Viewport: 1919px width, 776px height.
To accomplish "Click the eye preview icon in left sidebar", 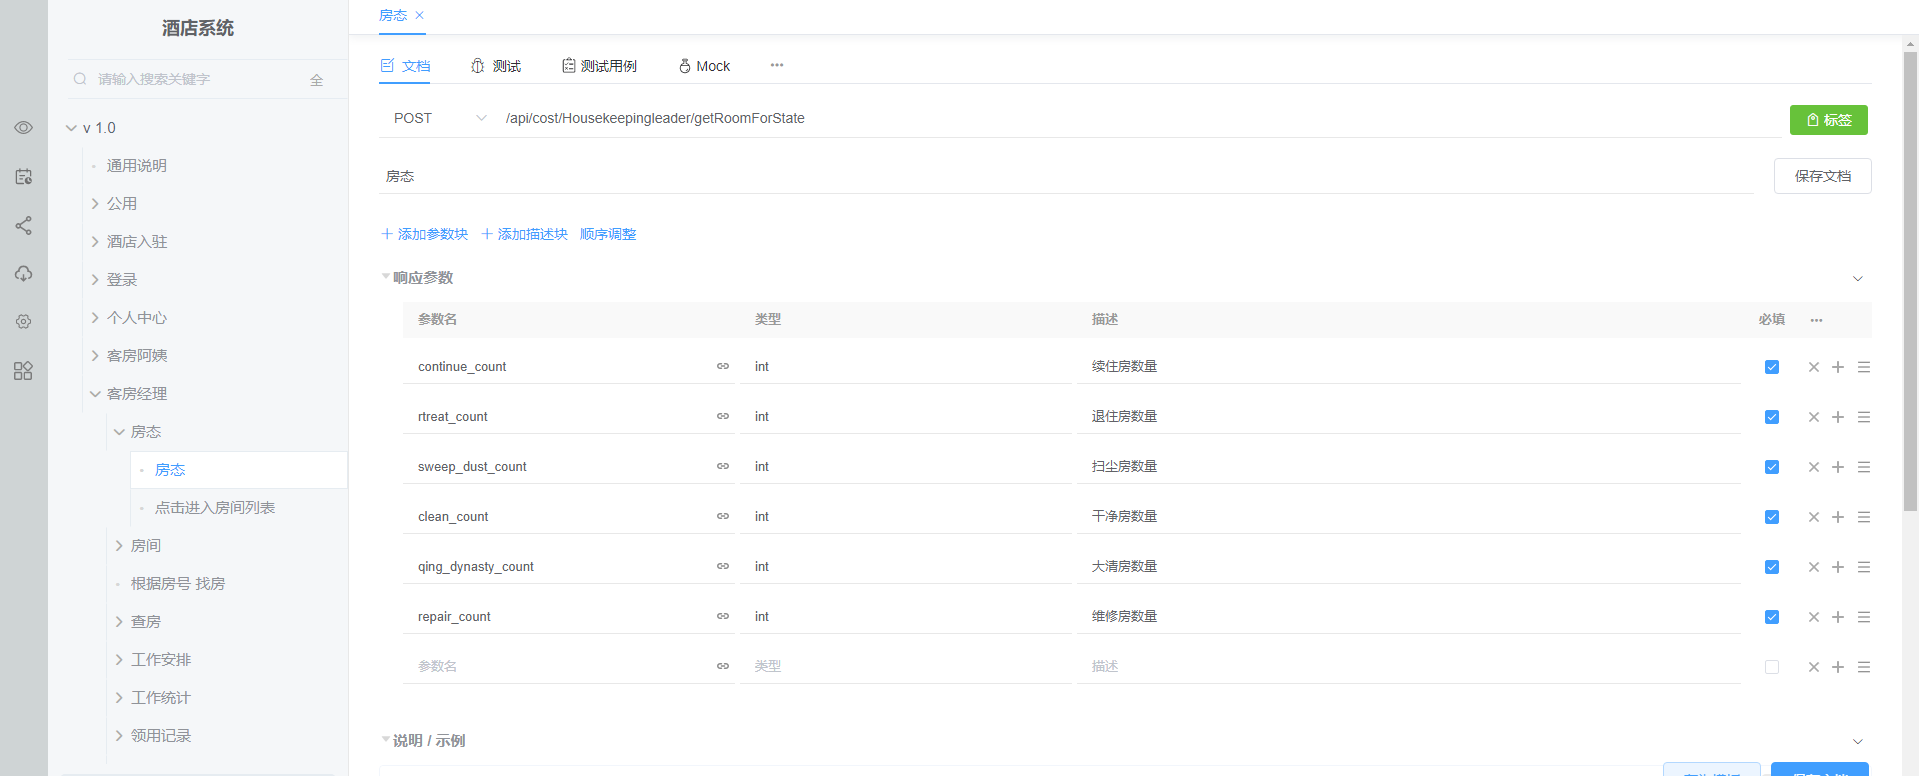I will [x=24, y=128].
